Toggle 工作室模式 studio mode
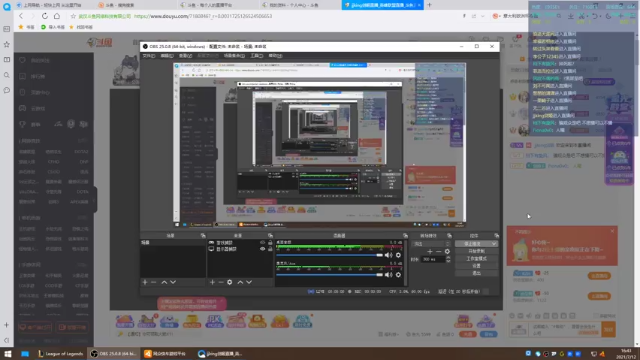 [476, 258]
